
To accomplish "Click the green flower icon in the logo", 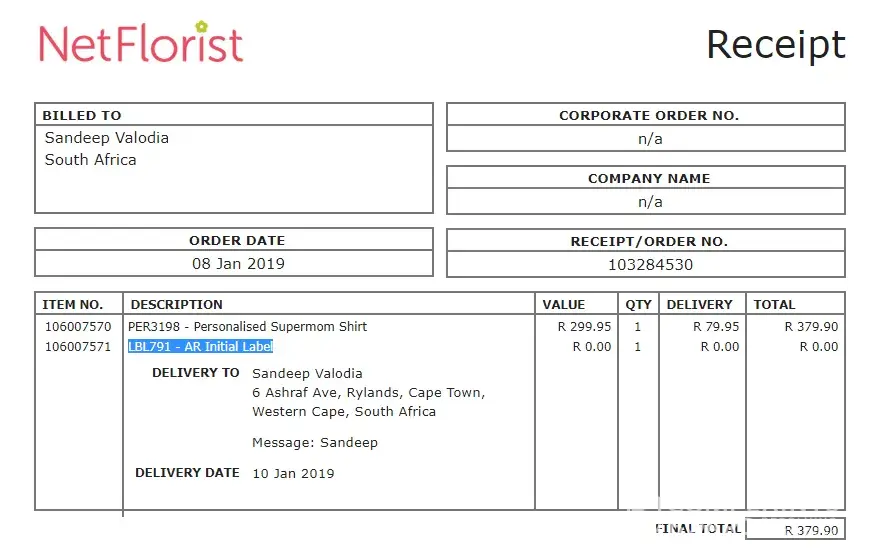I will pos(201,26).
